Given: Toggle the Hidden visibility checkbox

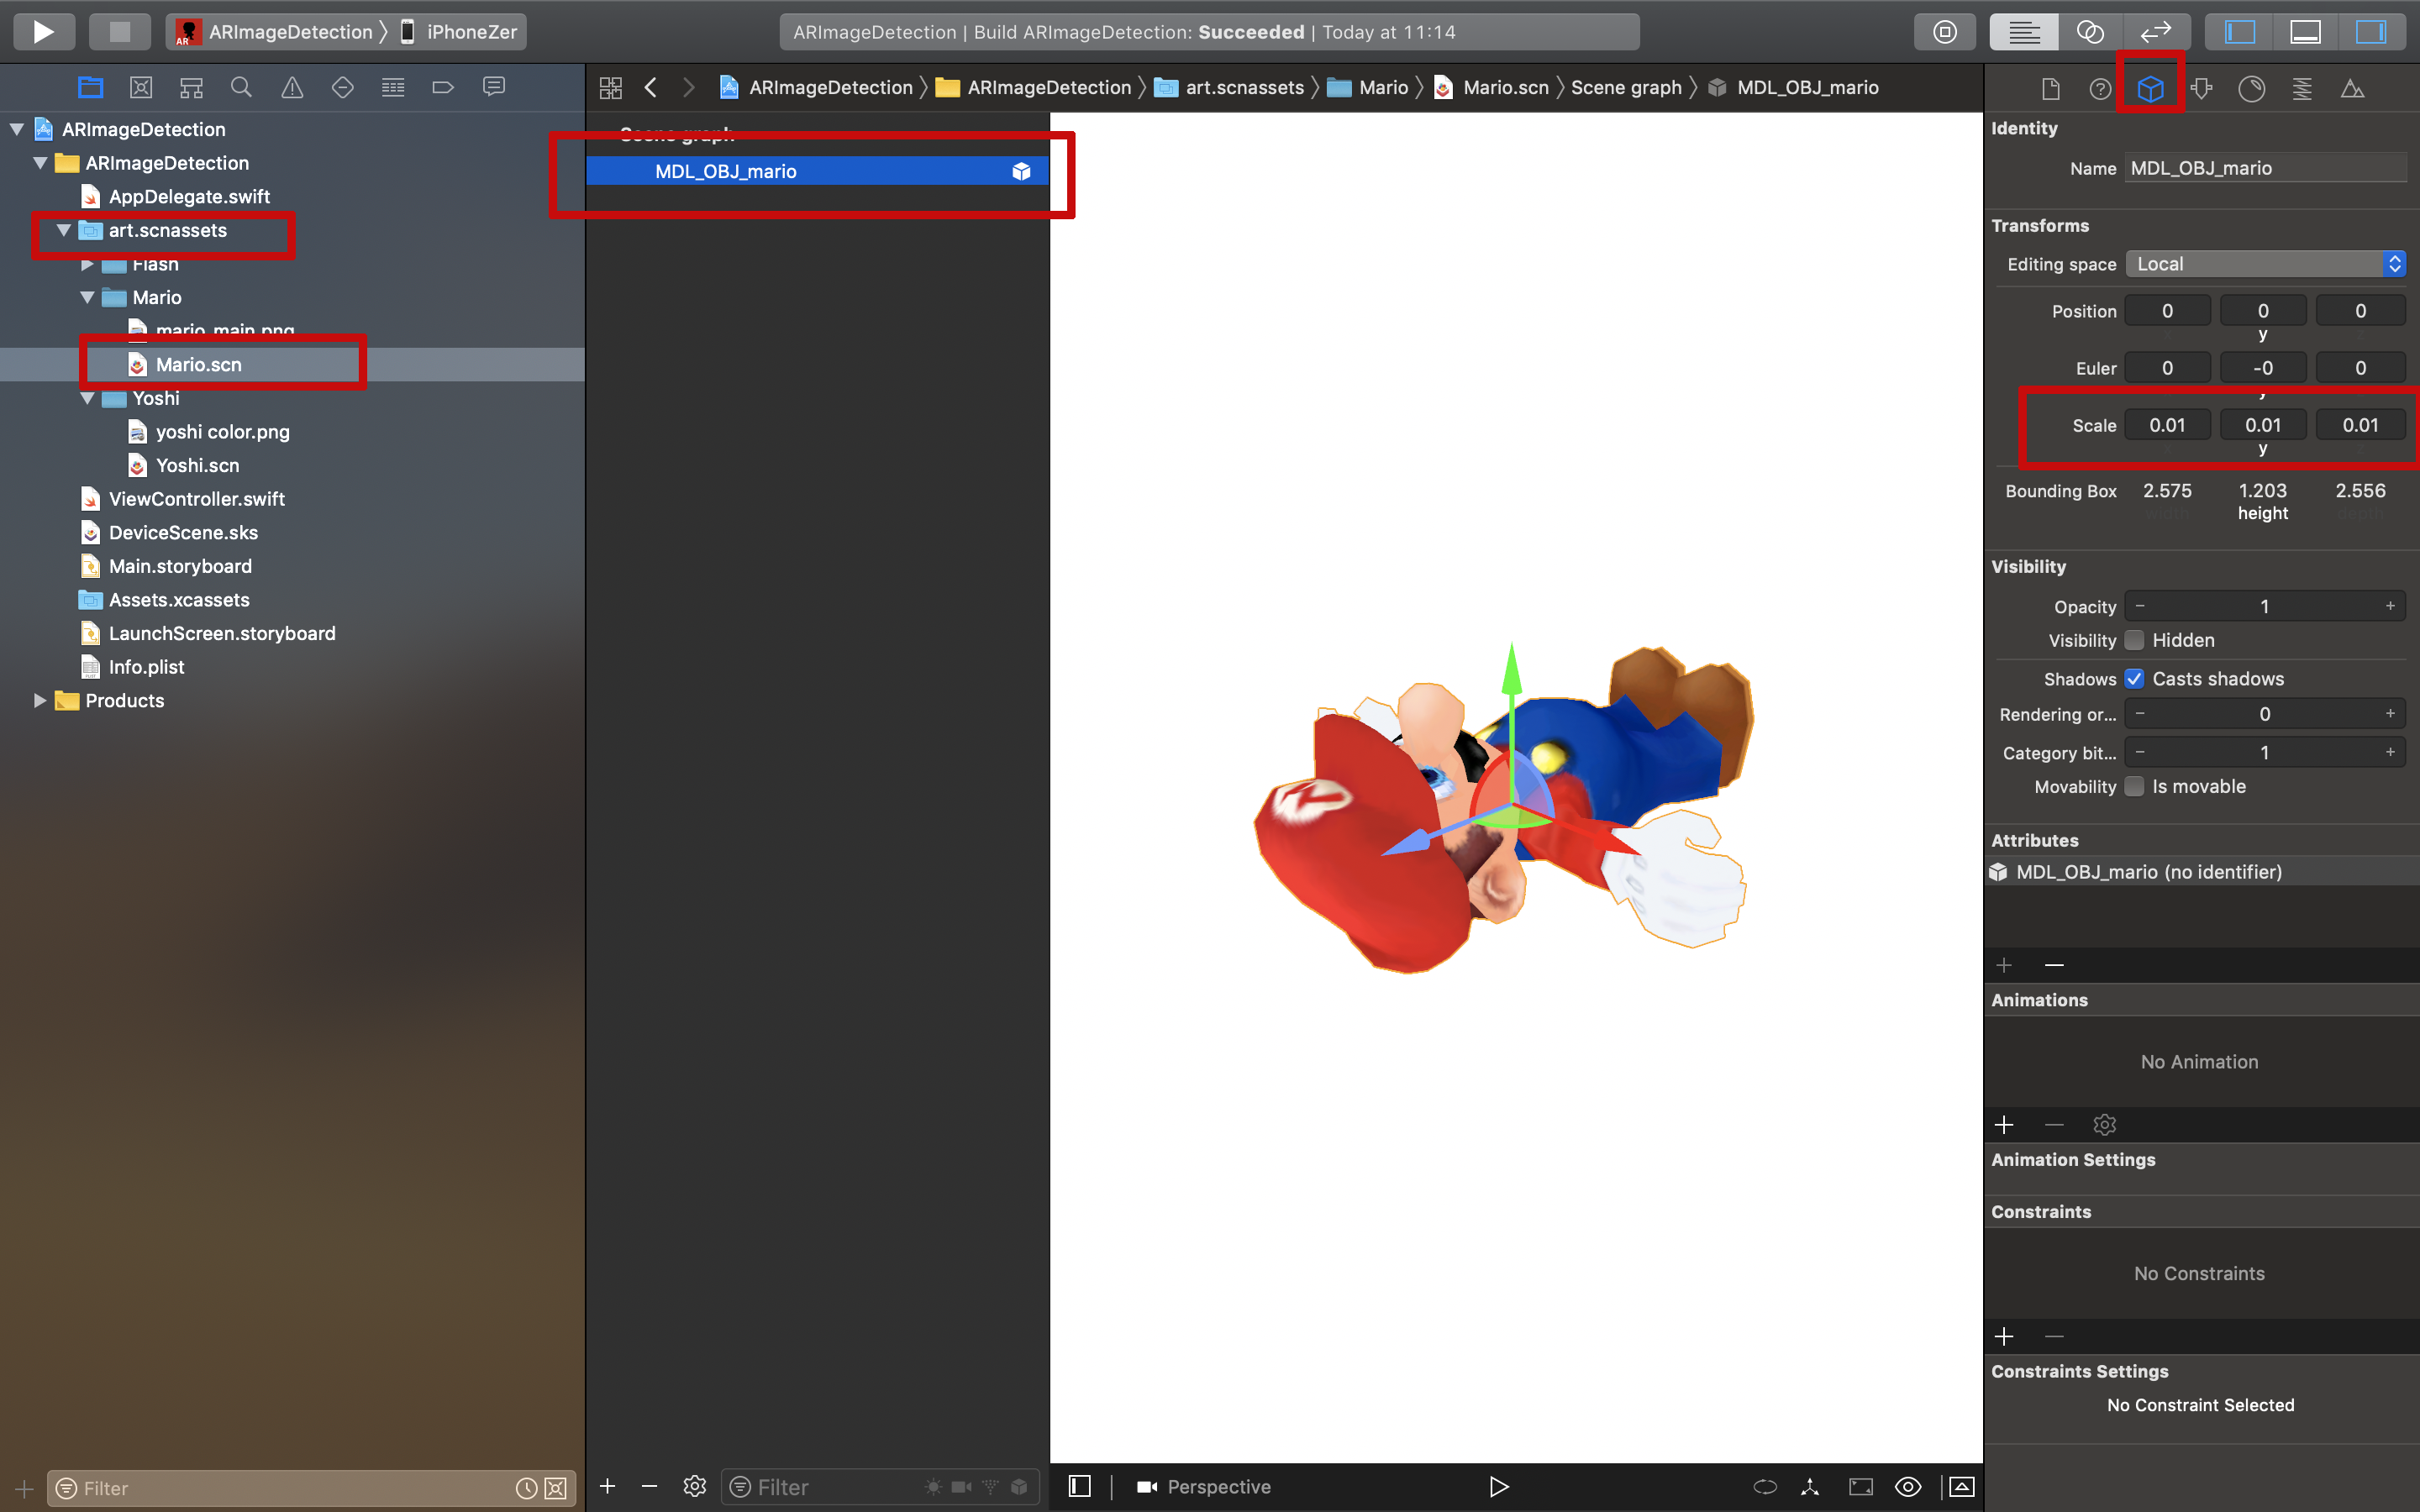Looking at the screenshot, I should click(2134, 640).
